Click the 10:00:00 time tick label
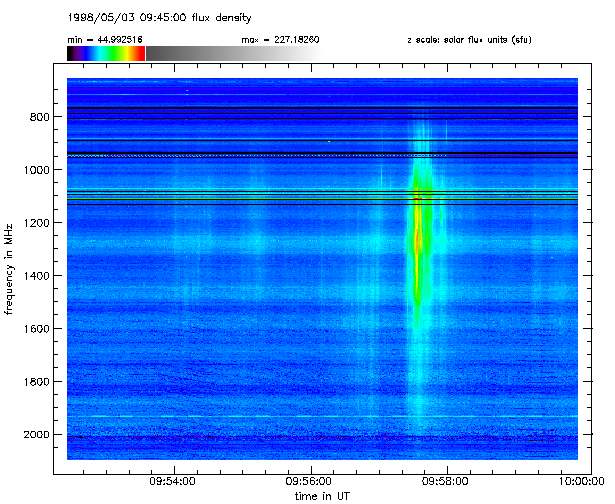615x504 pixels. click(581, 481)
